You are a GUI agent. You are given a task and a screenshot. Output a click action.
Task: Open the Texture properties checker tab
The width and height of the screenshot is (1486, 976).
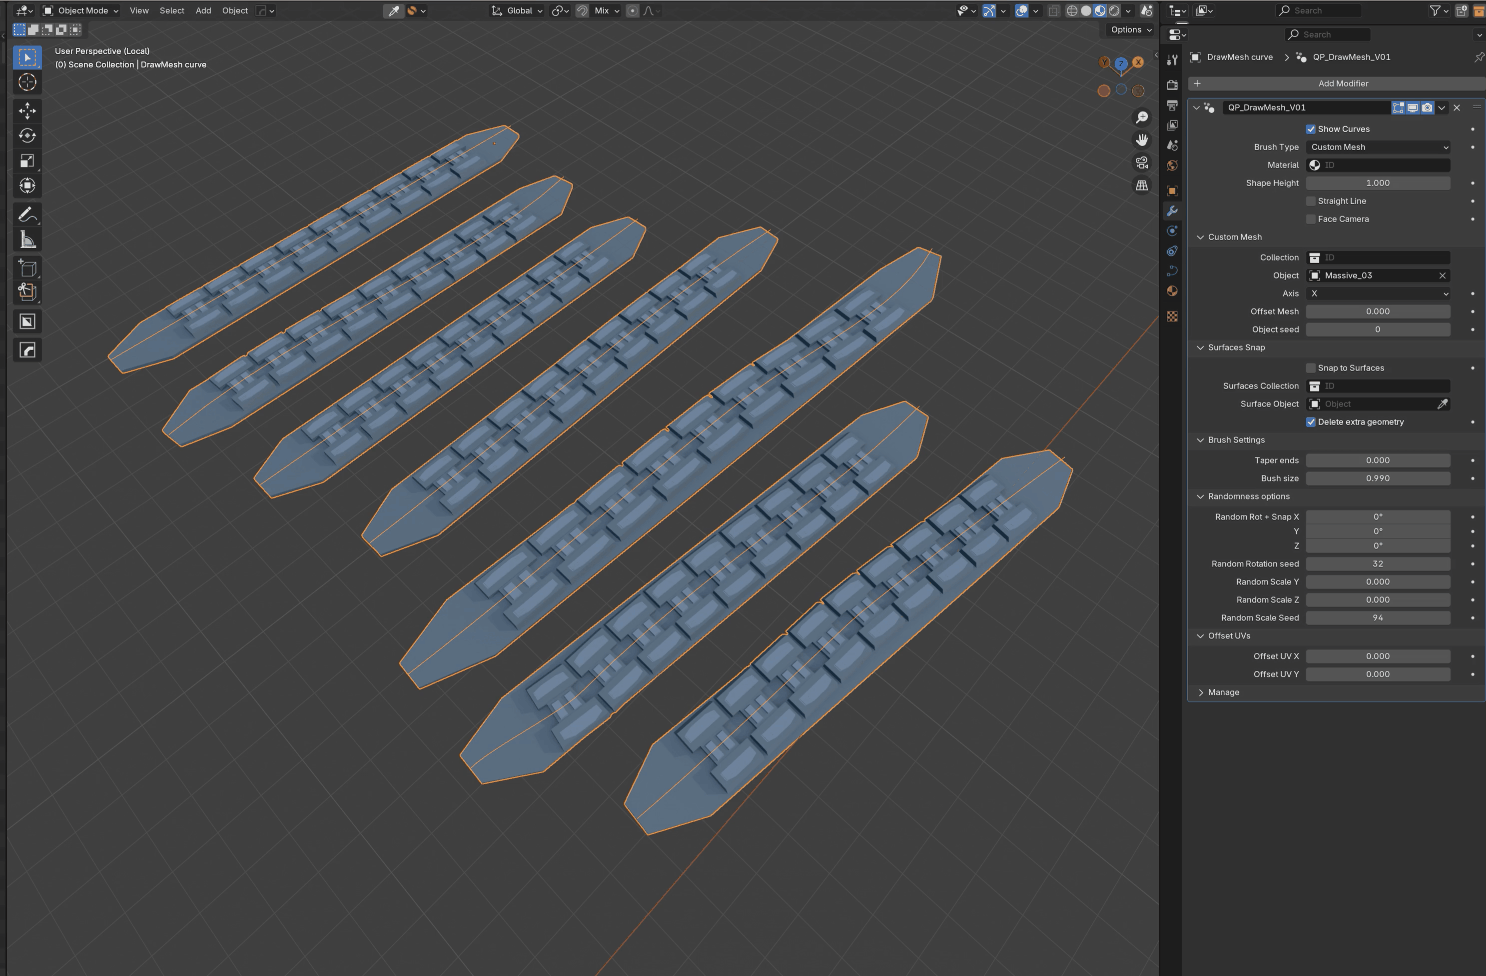[1172, 316]
